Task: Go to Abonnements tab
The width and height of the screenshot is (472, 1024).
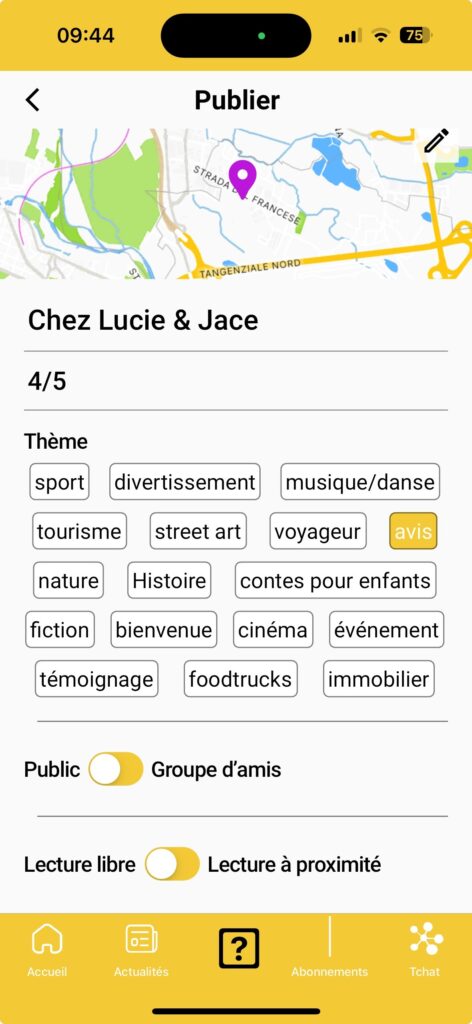Action: pos(330,971)
